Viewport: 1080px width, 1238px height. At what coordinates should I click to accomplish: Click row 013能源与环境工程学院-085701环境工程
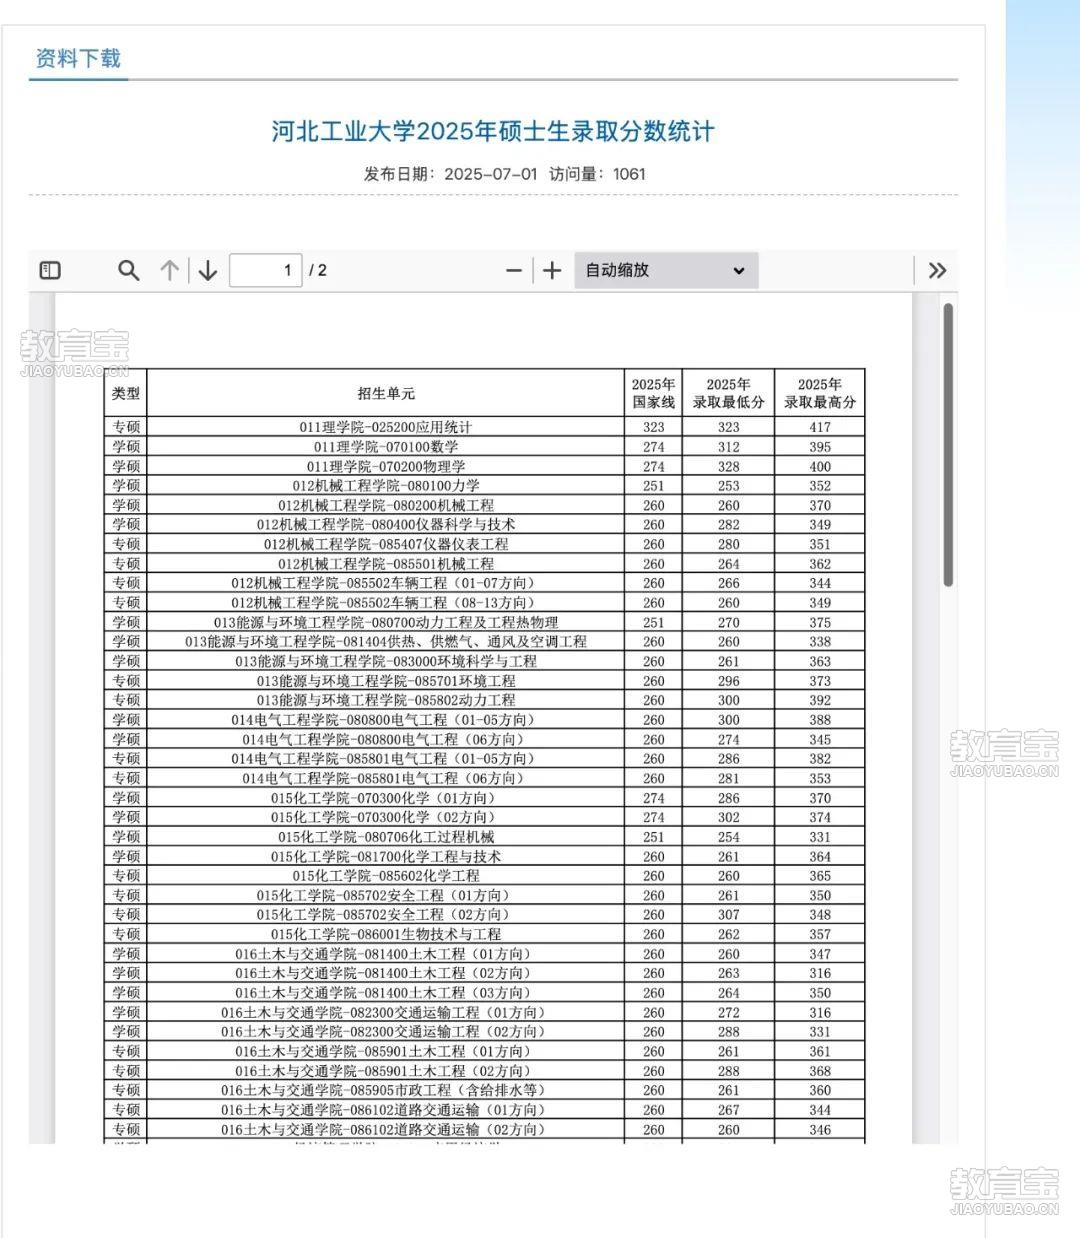click(x=484, y=681)
